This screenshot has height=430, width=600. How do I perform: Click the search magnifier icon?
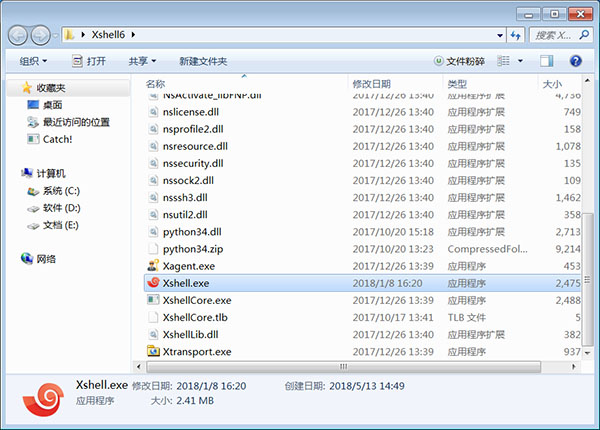tap(584, 35)
